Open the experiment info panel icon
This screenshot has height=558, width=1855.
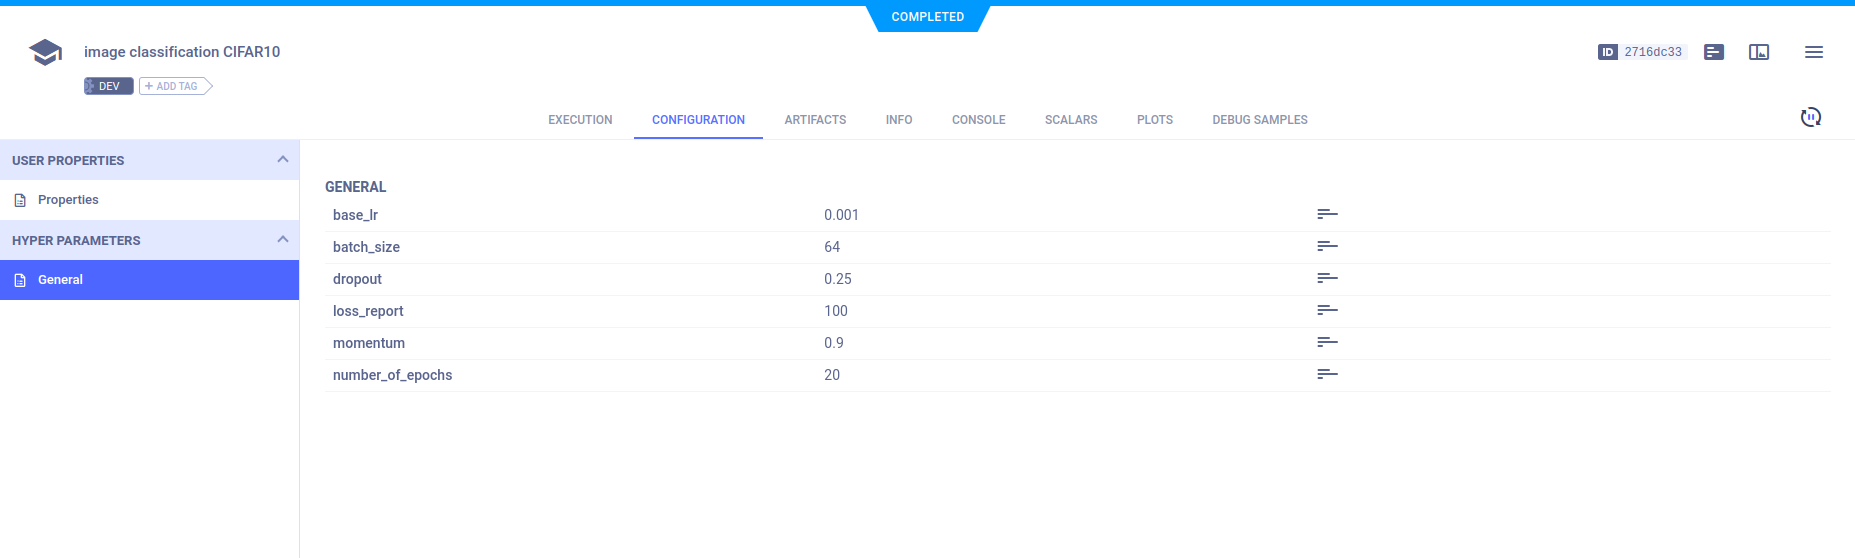point(1759,52)
